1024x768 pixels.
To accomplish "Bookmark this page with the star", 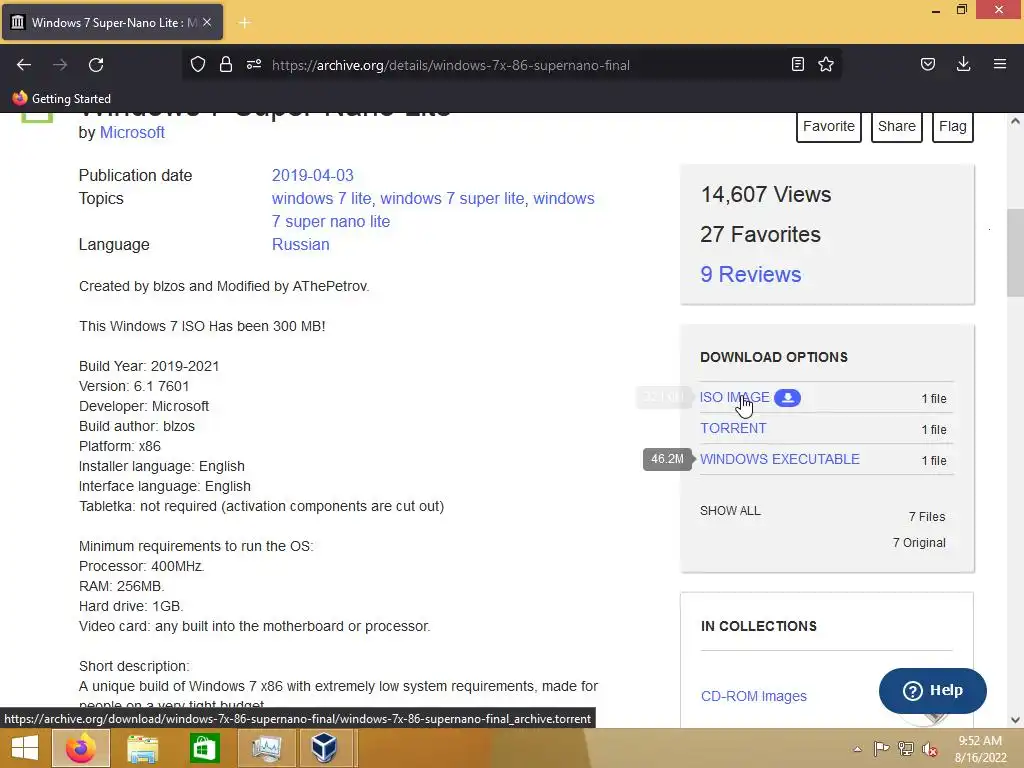I will 826,64.
